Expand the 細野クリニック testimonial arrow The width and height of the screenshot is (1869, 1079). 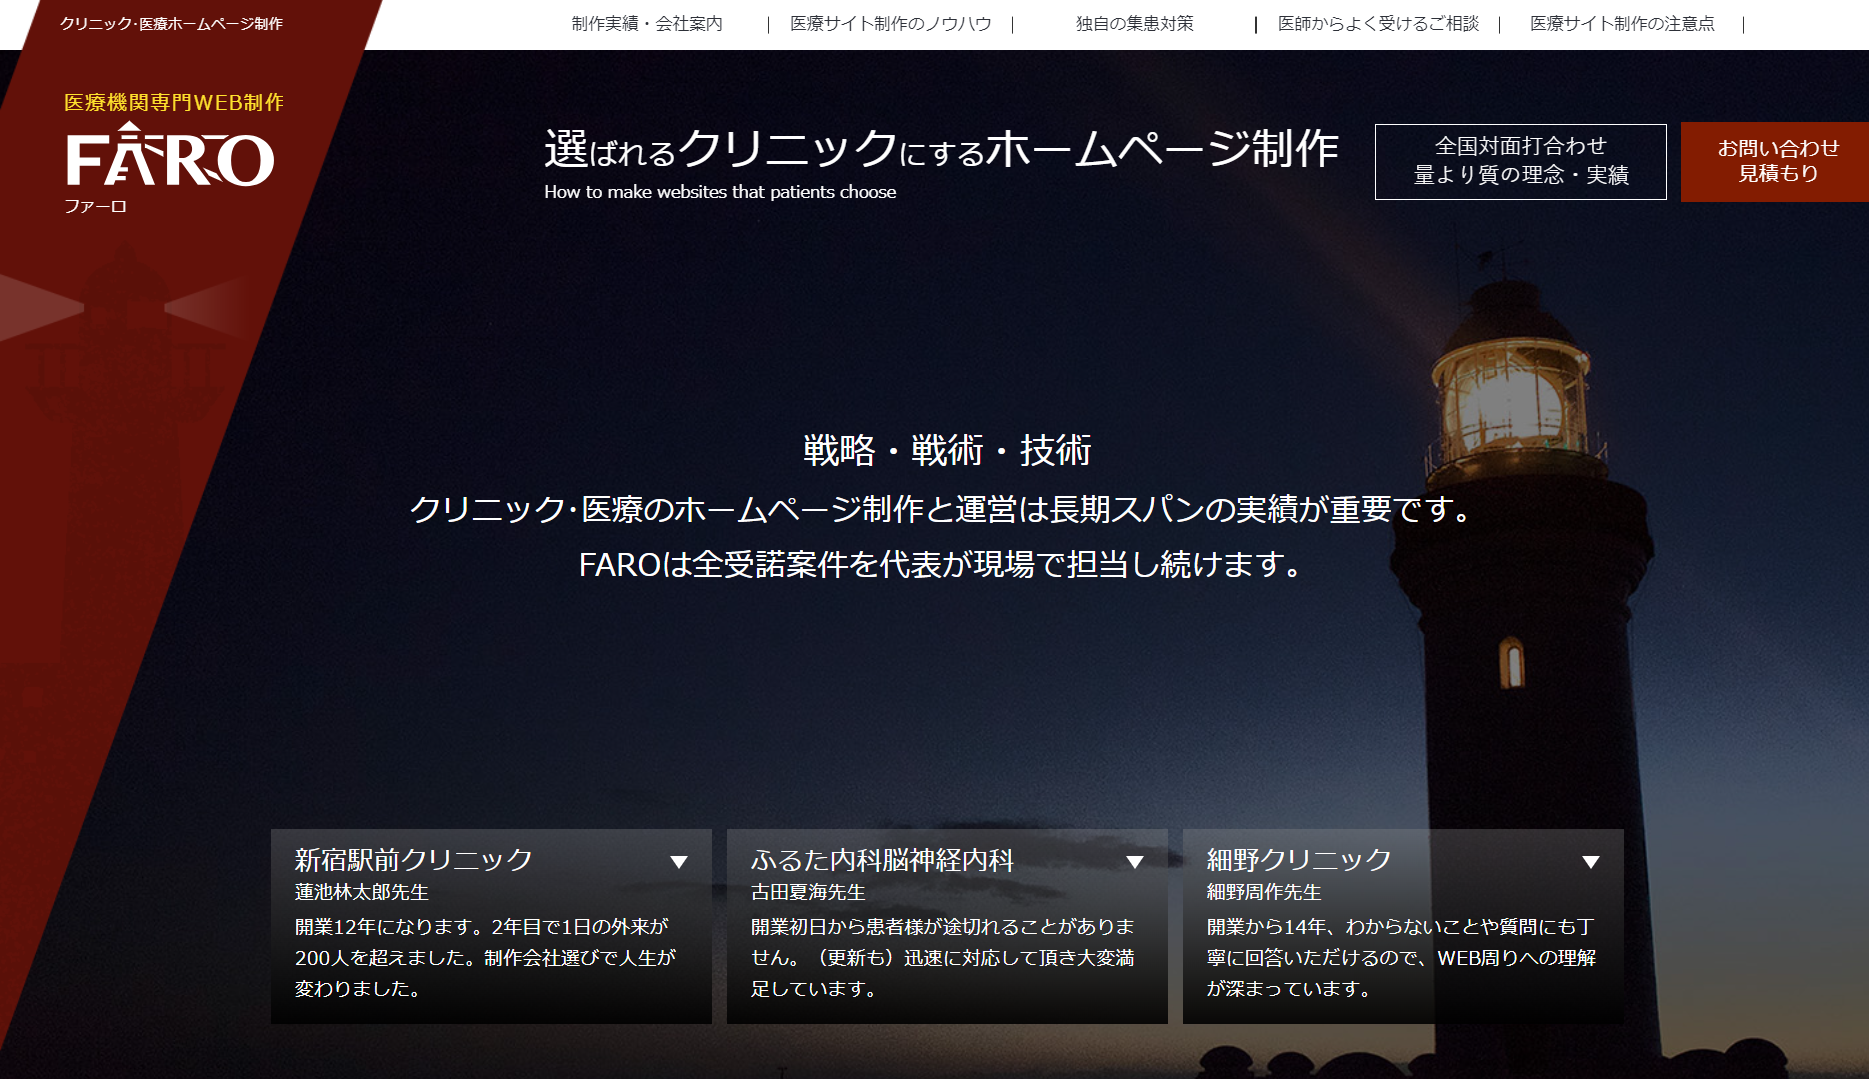point(1591,862)
